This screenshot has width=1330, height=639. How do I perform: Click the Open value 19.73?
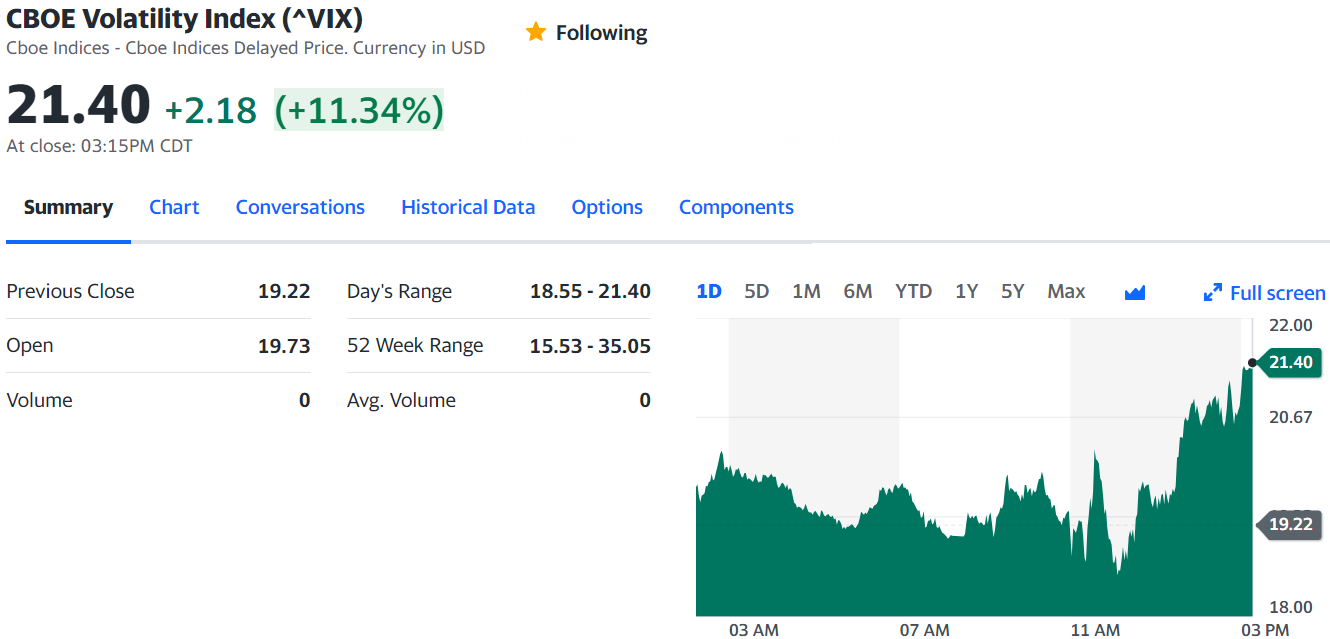pos(284,346)
